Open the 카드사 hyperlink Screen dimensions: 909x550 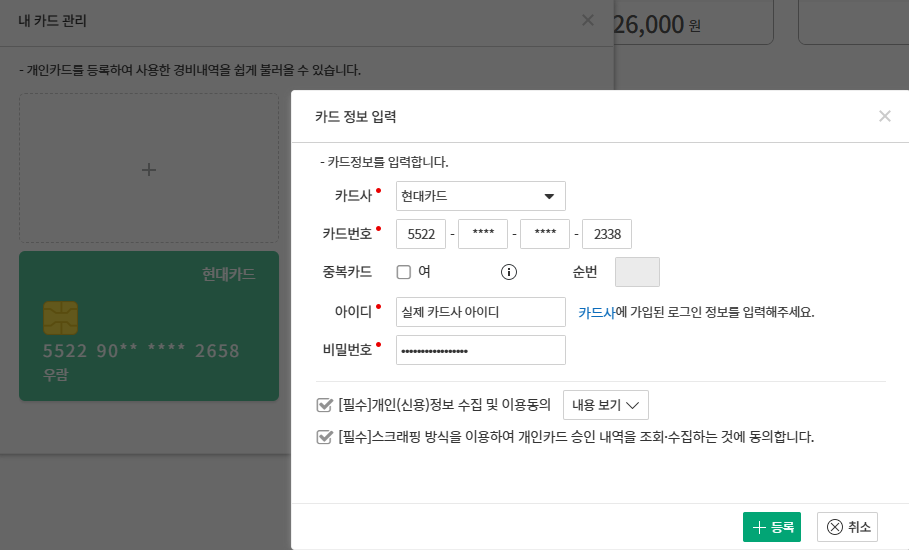click(x=596, y=312)
